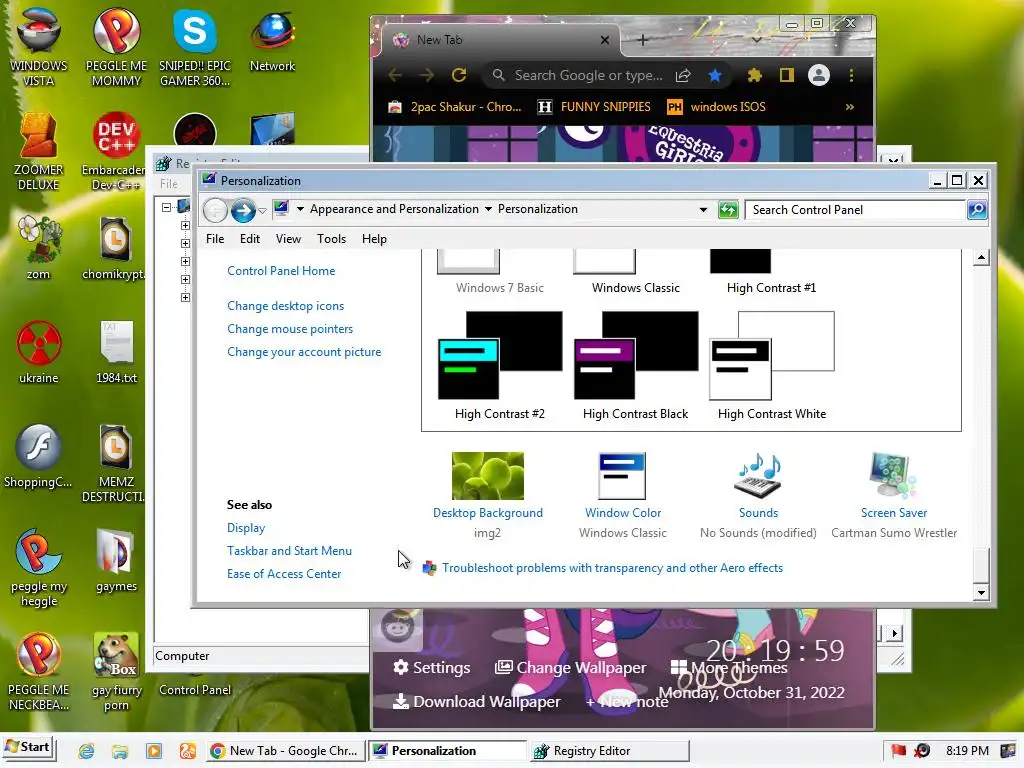This screenshot has height=768, width=1024.
Task: Open Chrome profile avatar
Action: (818, 75)
